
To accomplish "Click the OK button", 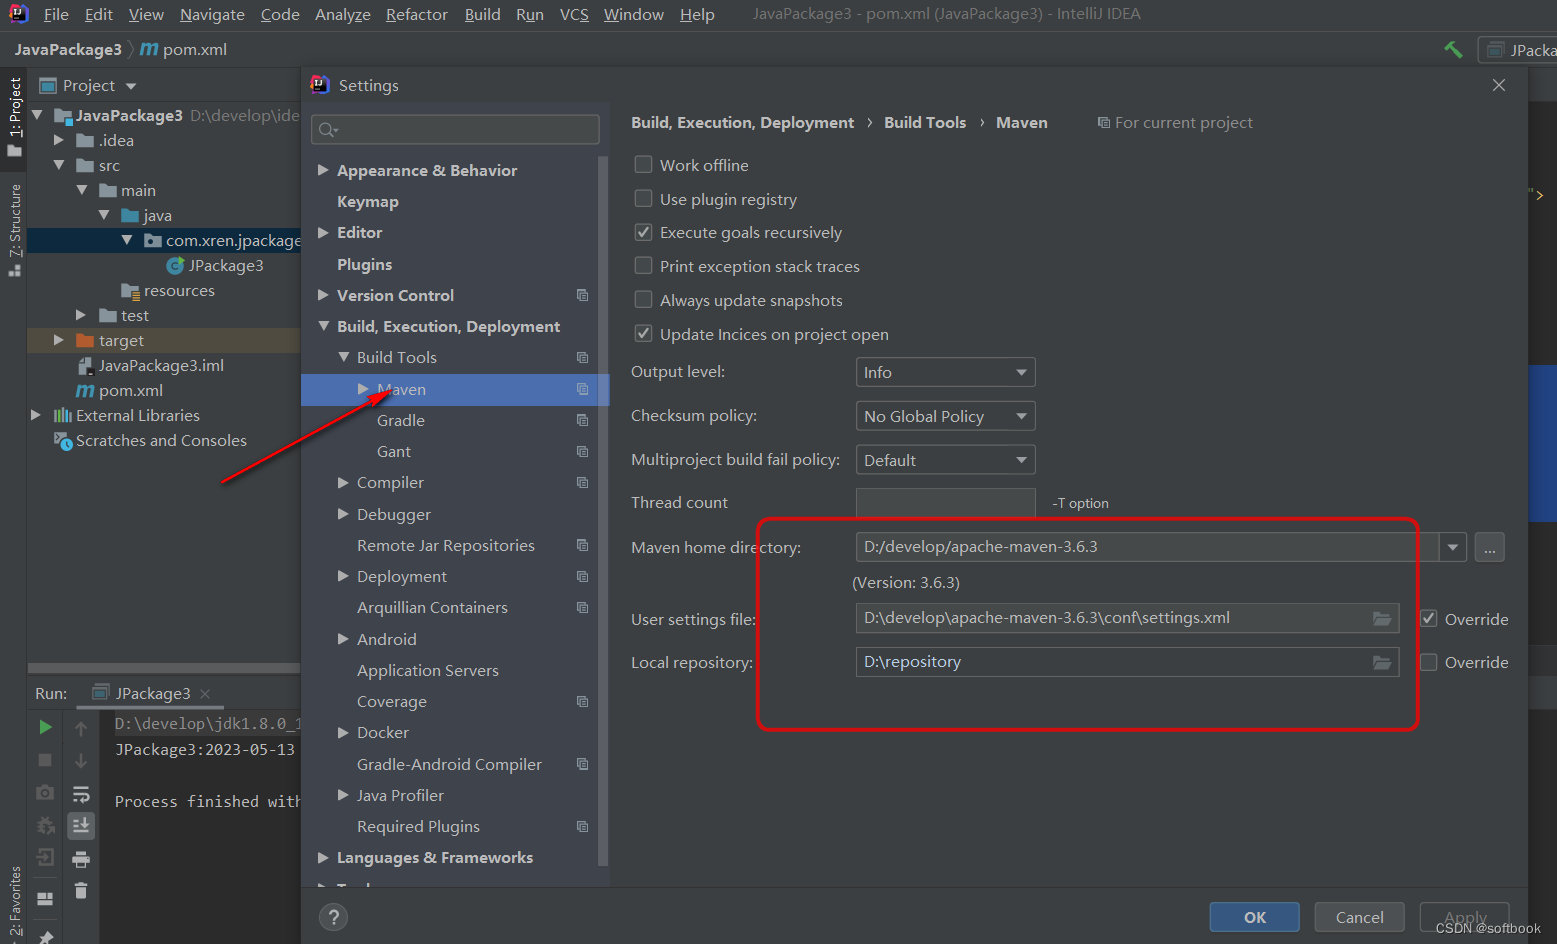I will tap(1255, 917).
